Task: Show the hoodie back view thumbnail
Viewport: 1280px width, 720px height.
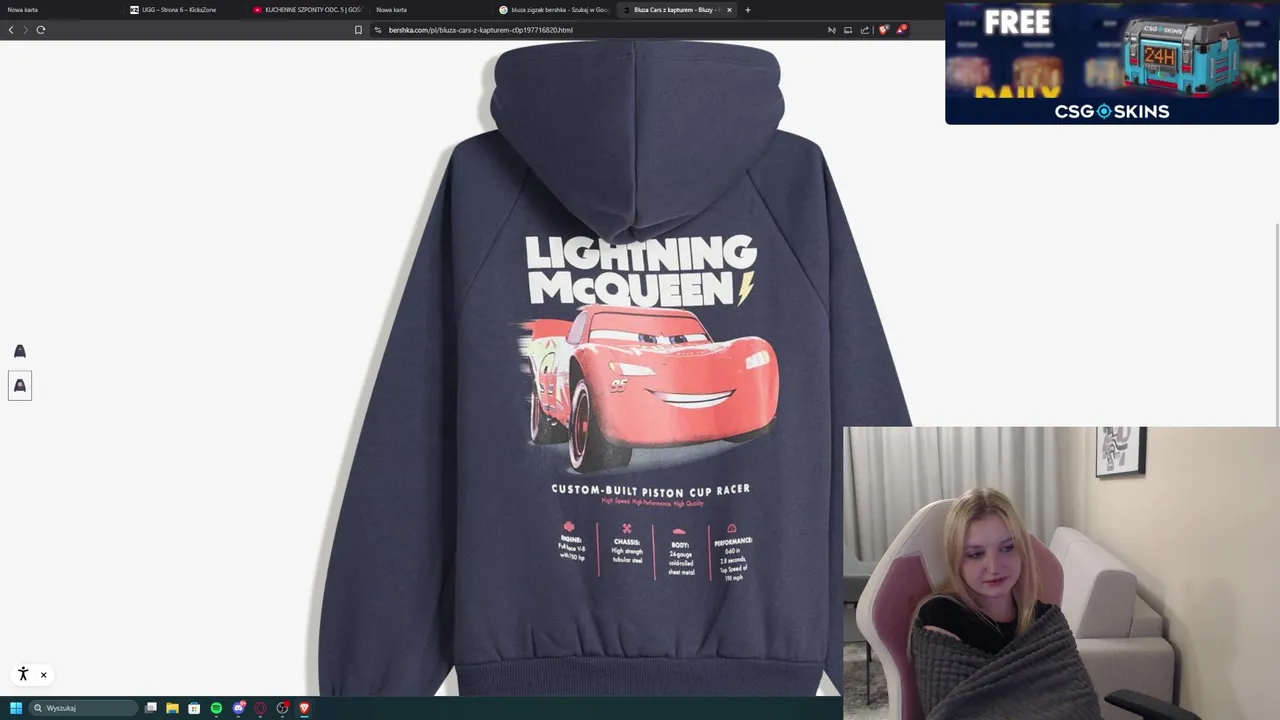Action: [x=20, y=386]
